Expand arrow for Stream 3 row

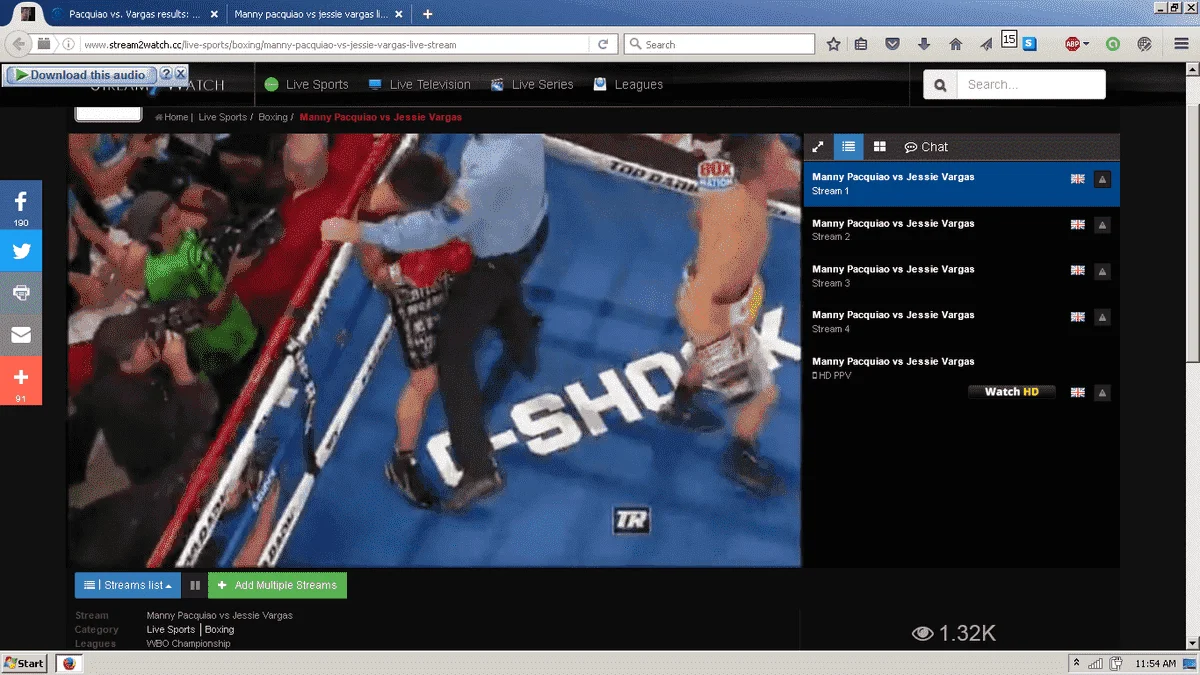pyautogui.click(x=1102, y=271)
